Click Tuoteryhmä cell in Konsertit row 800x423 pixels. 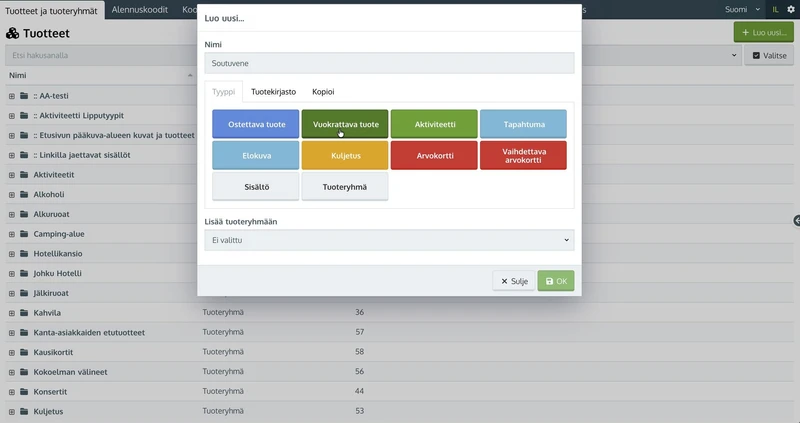223,391
